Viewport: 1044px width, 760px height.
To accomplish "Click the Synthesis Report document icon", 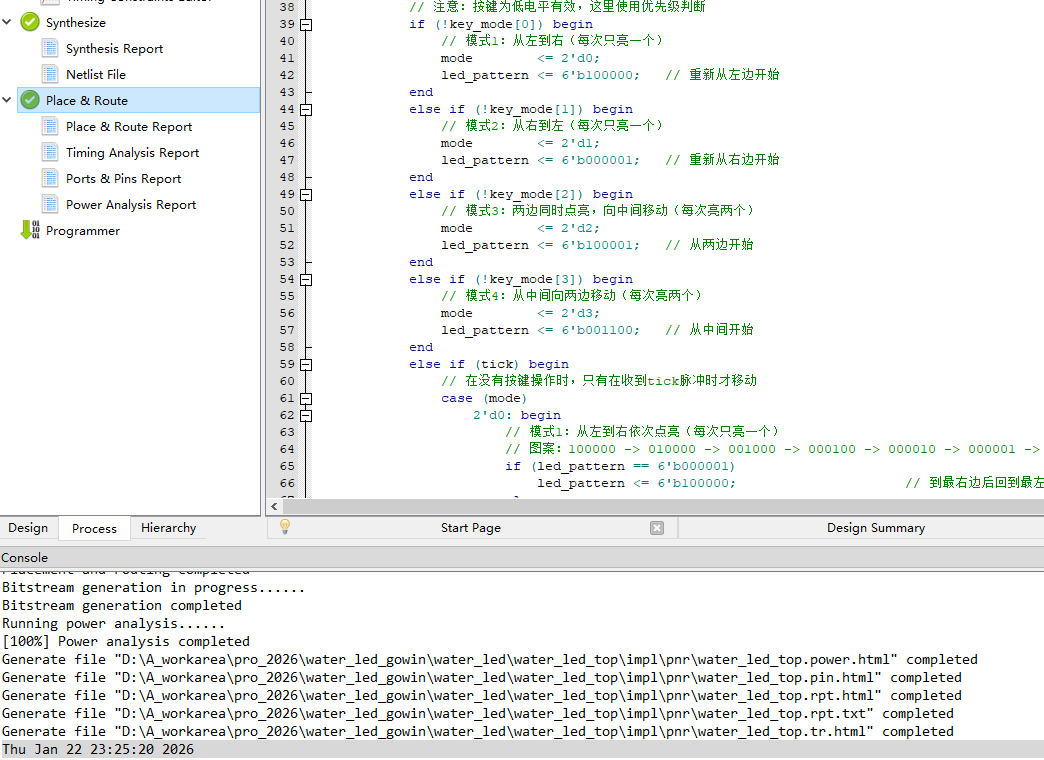I will 50,48.
